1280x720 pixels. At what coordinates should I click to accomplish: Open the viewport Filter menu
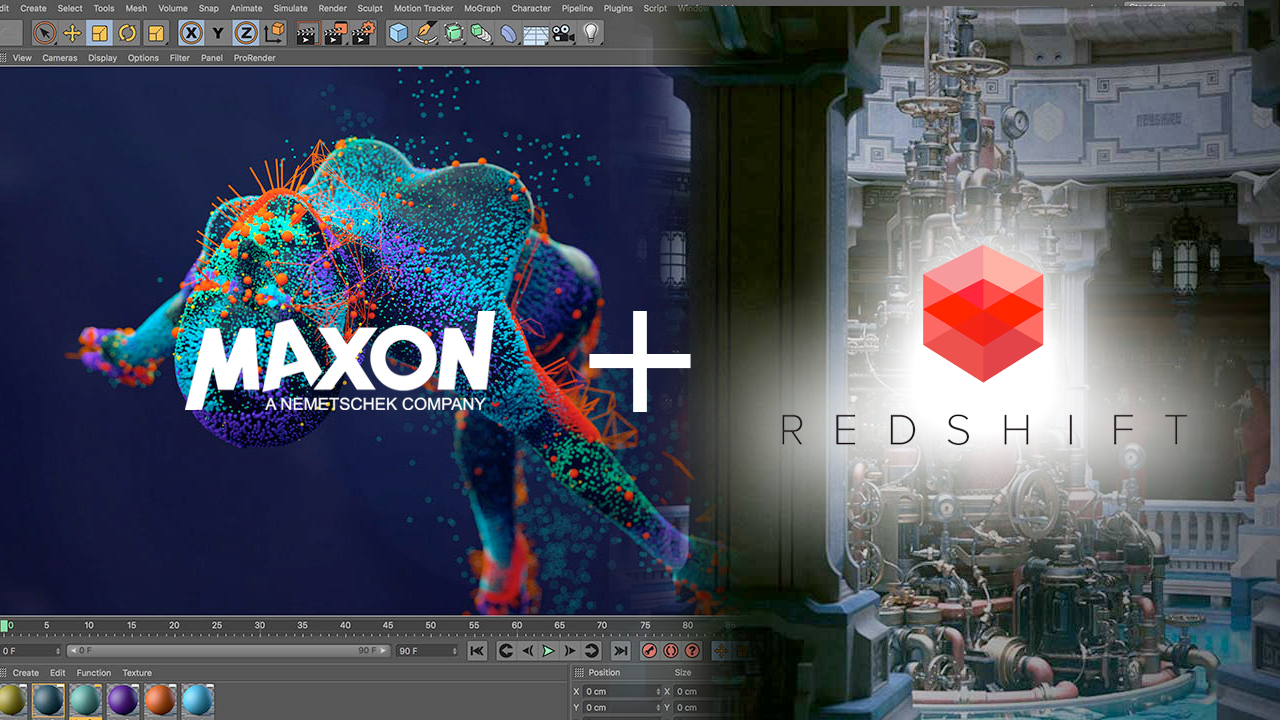pos(180,58)
